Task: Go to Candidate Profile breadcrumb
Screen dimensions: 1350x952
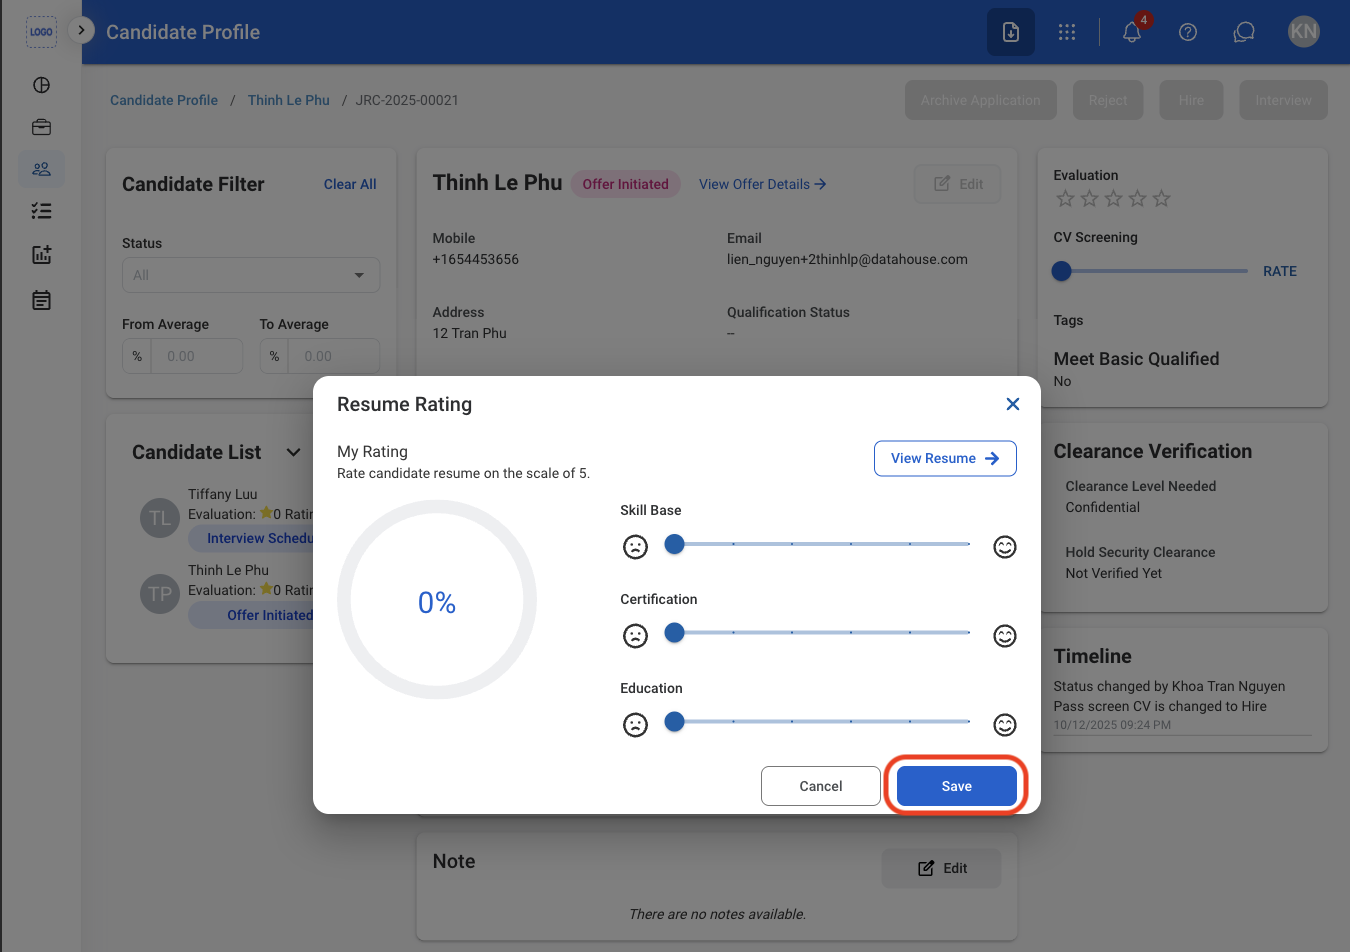Action: click(164, 100)
